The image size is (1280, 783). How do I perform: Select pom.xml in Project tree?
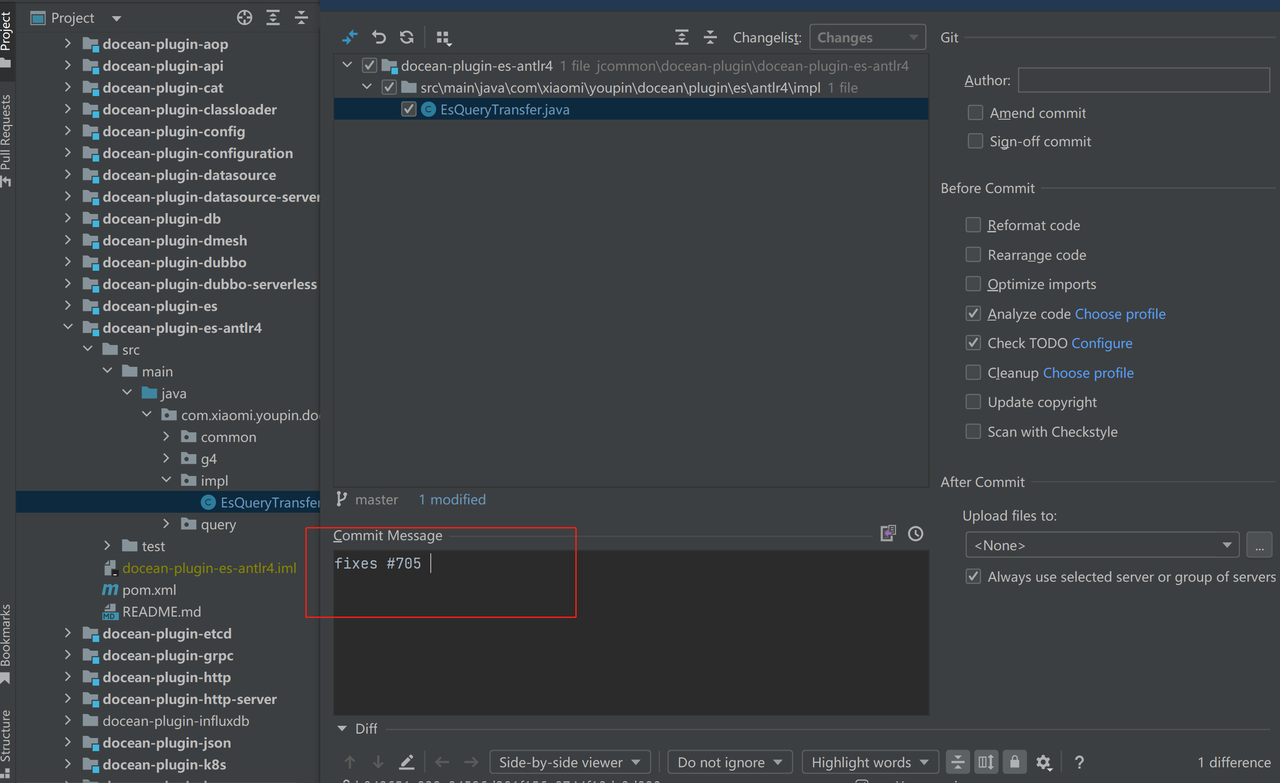click(149, 590)
